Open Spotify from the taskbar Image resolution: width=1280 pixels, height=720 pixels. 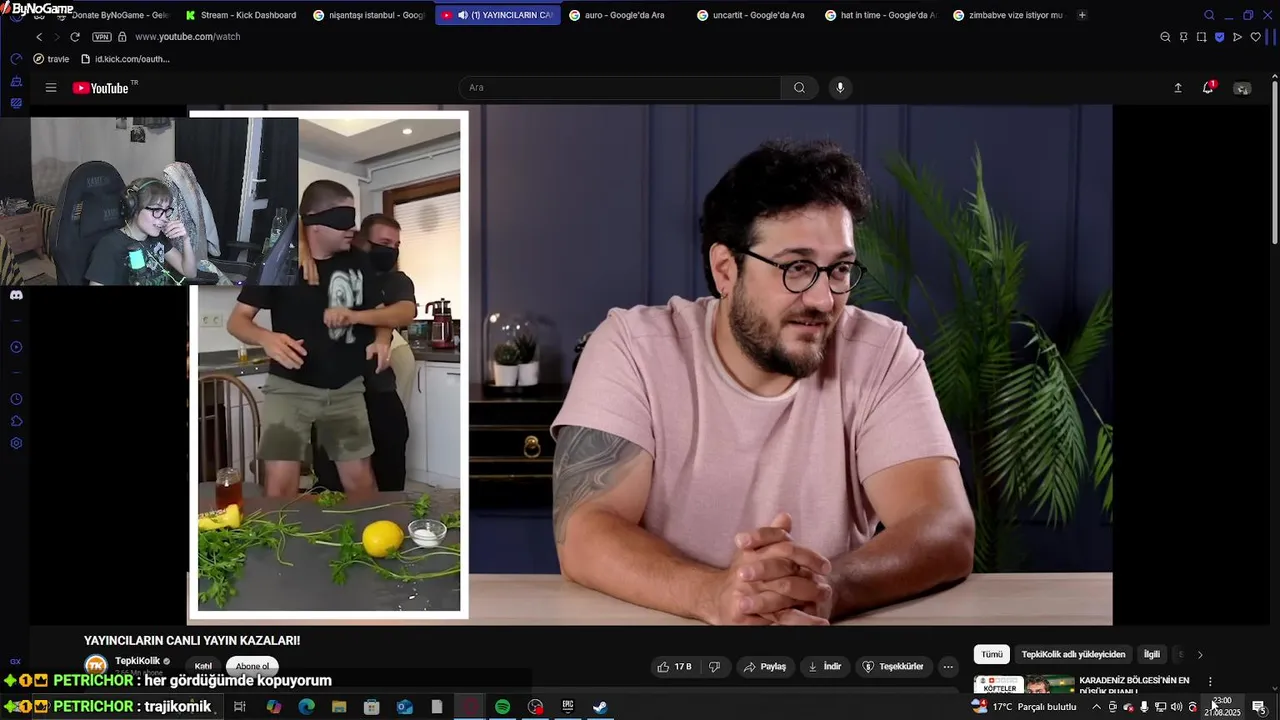(x=502, y=707)
